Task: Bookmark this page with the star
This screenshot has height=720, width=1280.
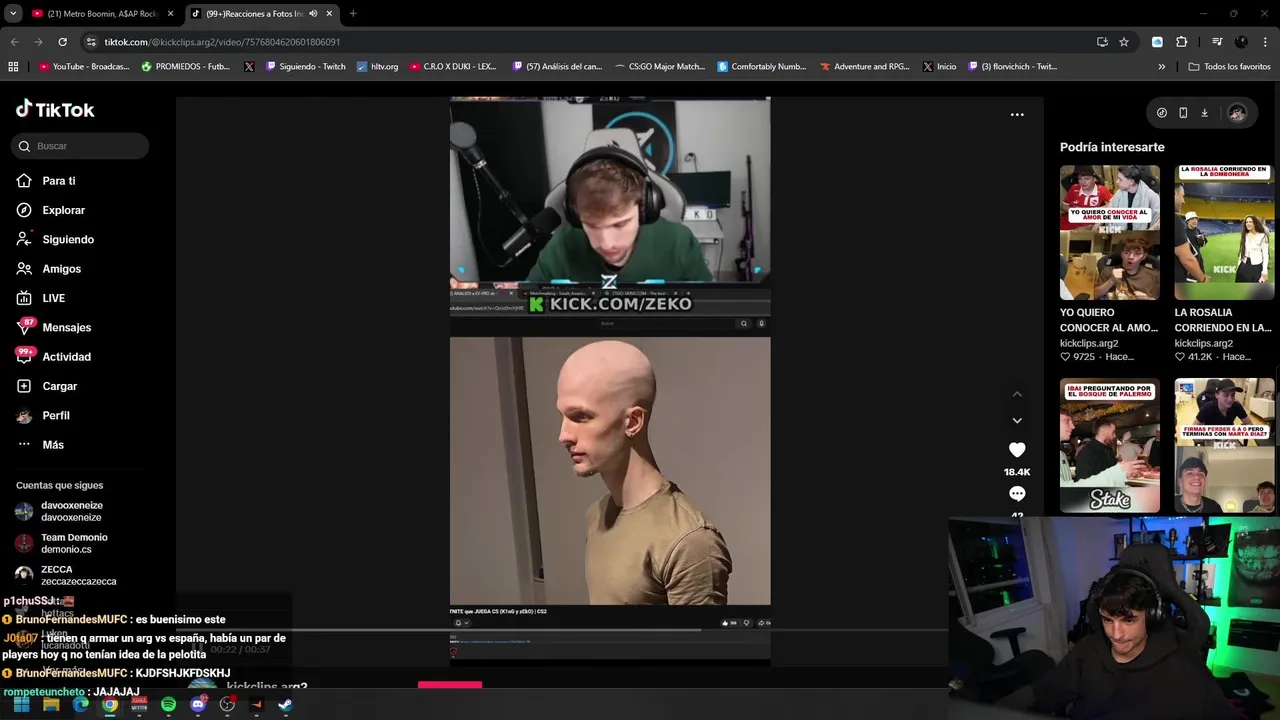Action: [1124, 42]
